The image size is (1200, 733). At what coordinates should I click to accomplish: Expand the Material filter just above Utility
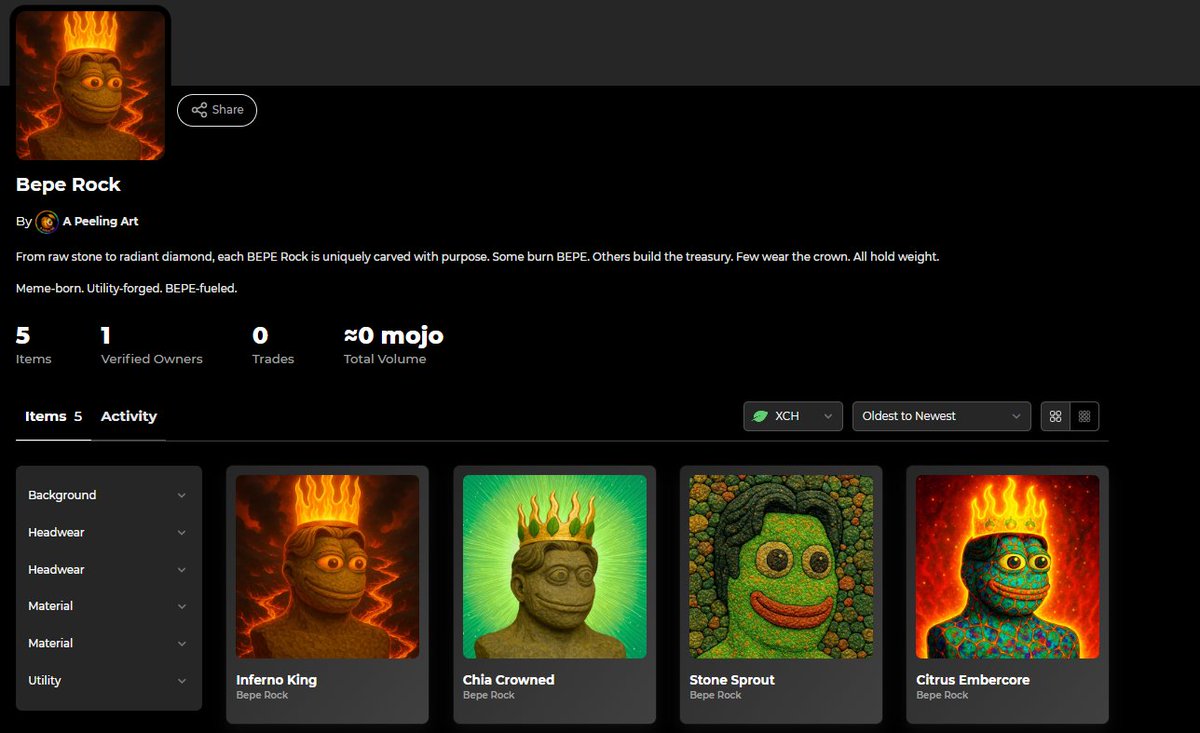108,643
